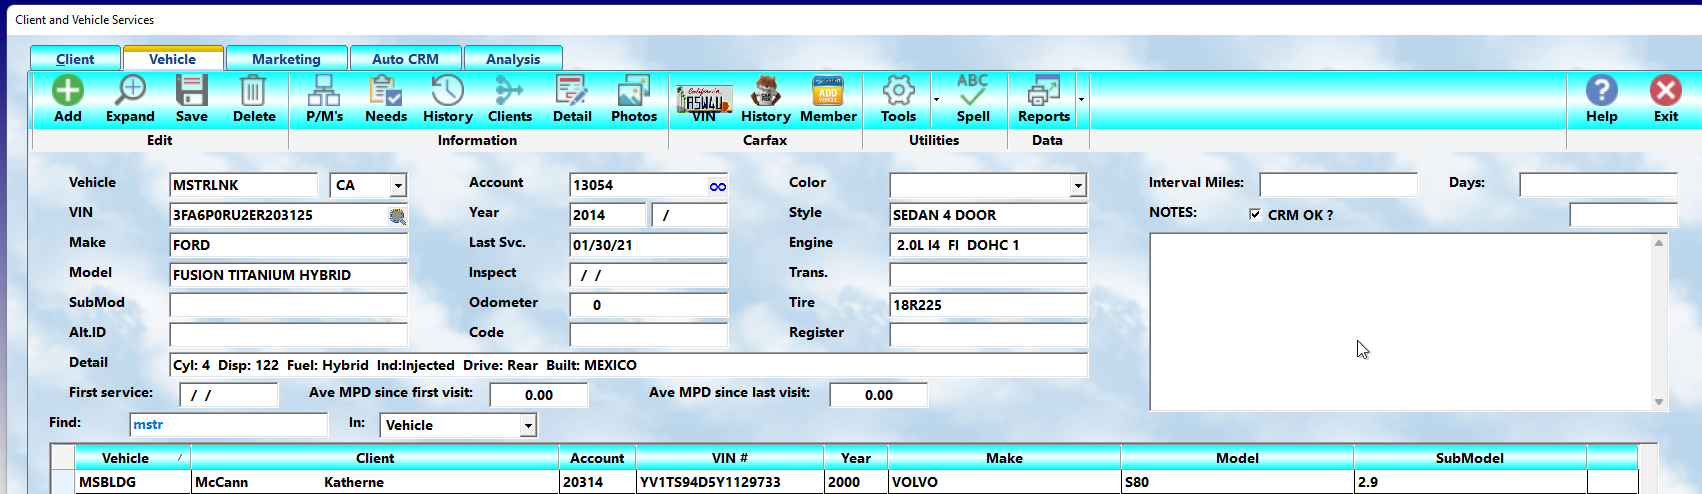
Task: Click the Model field FUSION TITANIUM HYBRID
Action: [x=289, y=275]
